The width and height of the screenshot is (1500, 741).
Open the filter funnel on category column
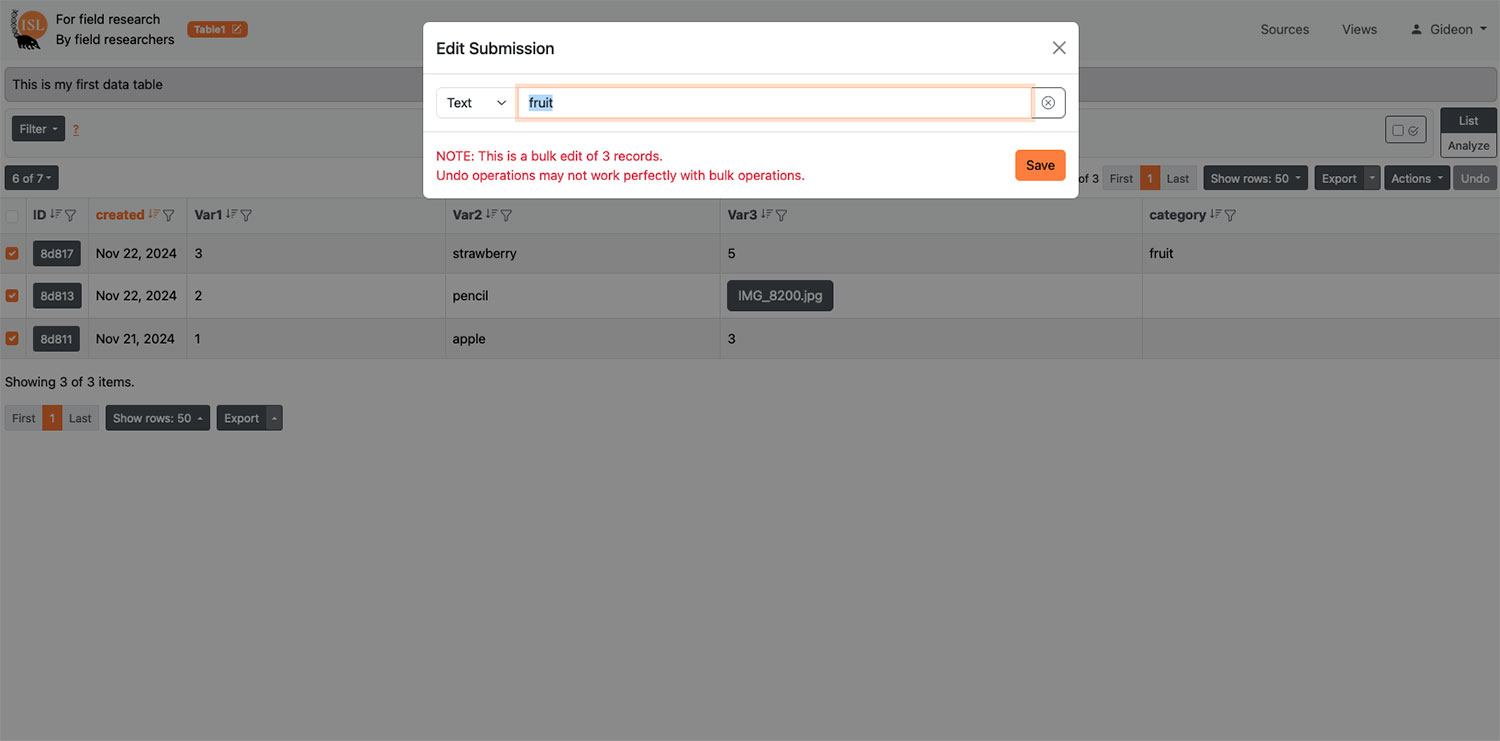(x=1231, y=215)
